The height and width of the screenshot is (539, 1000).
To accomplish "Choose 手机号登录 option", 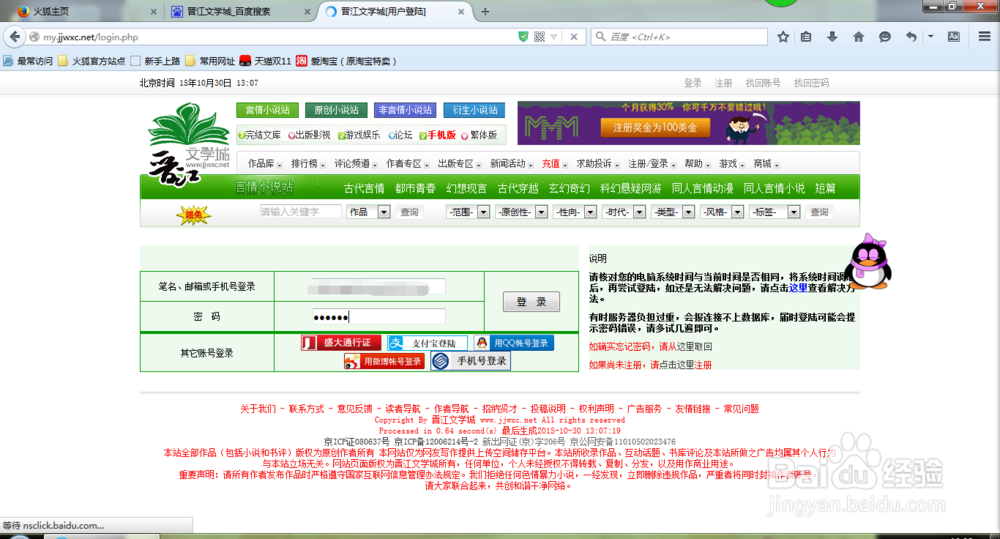I will coord(471,361).
